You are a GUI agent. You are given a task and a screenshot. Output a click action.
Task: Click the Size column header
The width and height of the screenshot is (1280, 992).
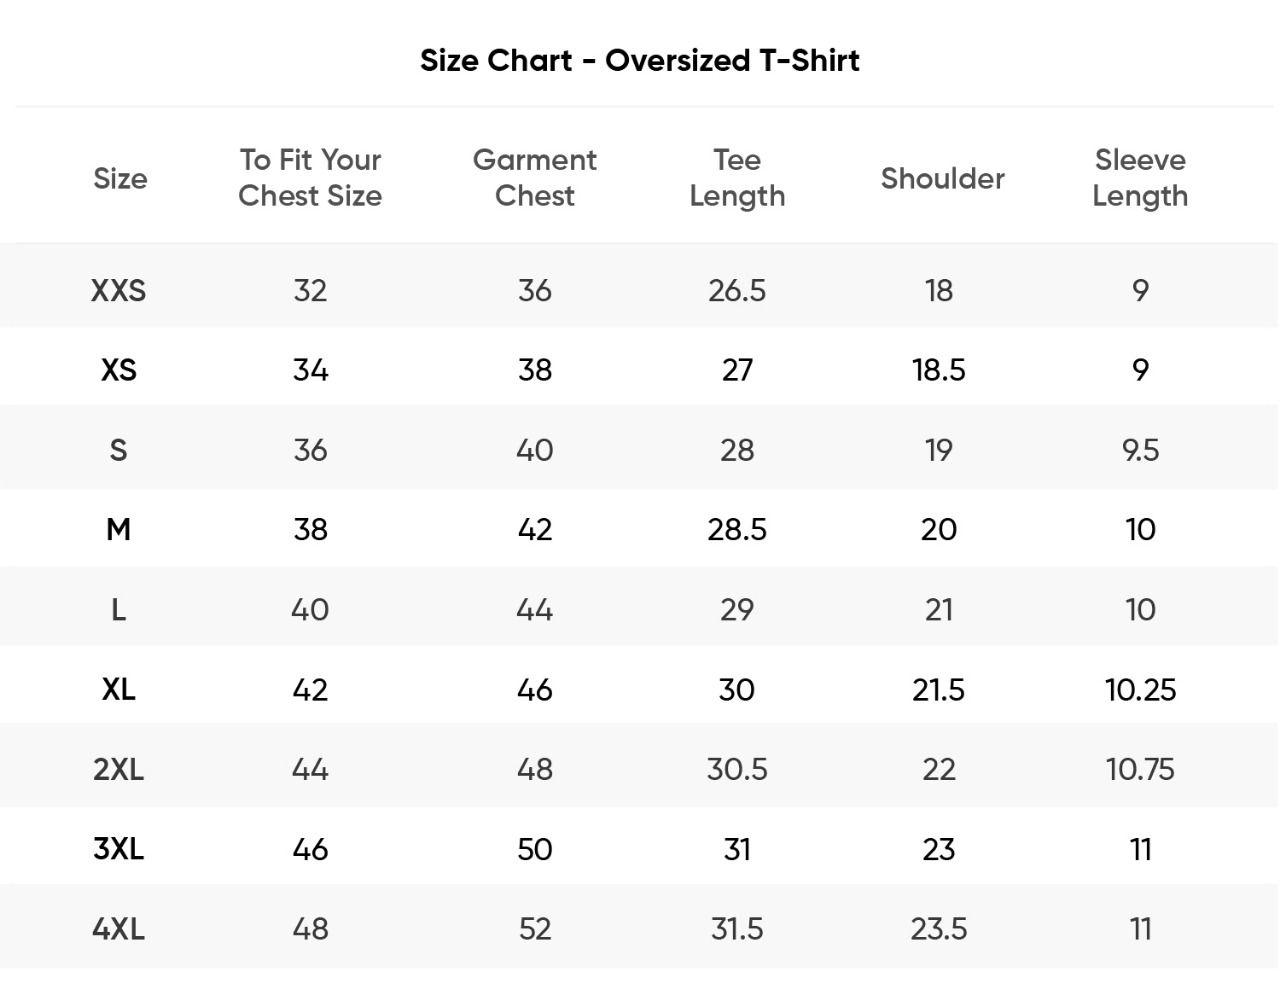(x=120, y=178)
